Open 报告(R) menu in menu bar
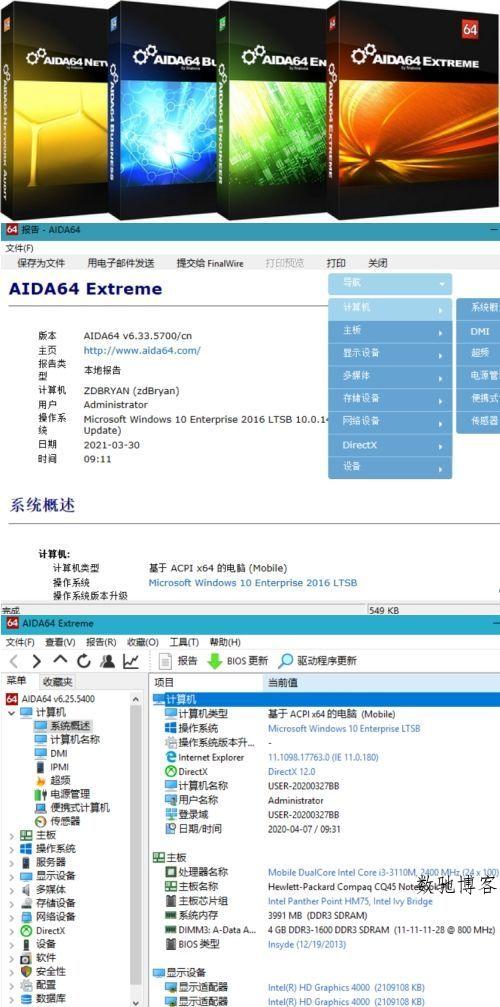This screenshot has height=1007, width=500. click(x=101, y=642)
